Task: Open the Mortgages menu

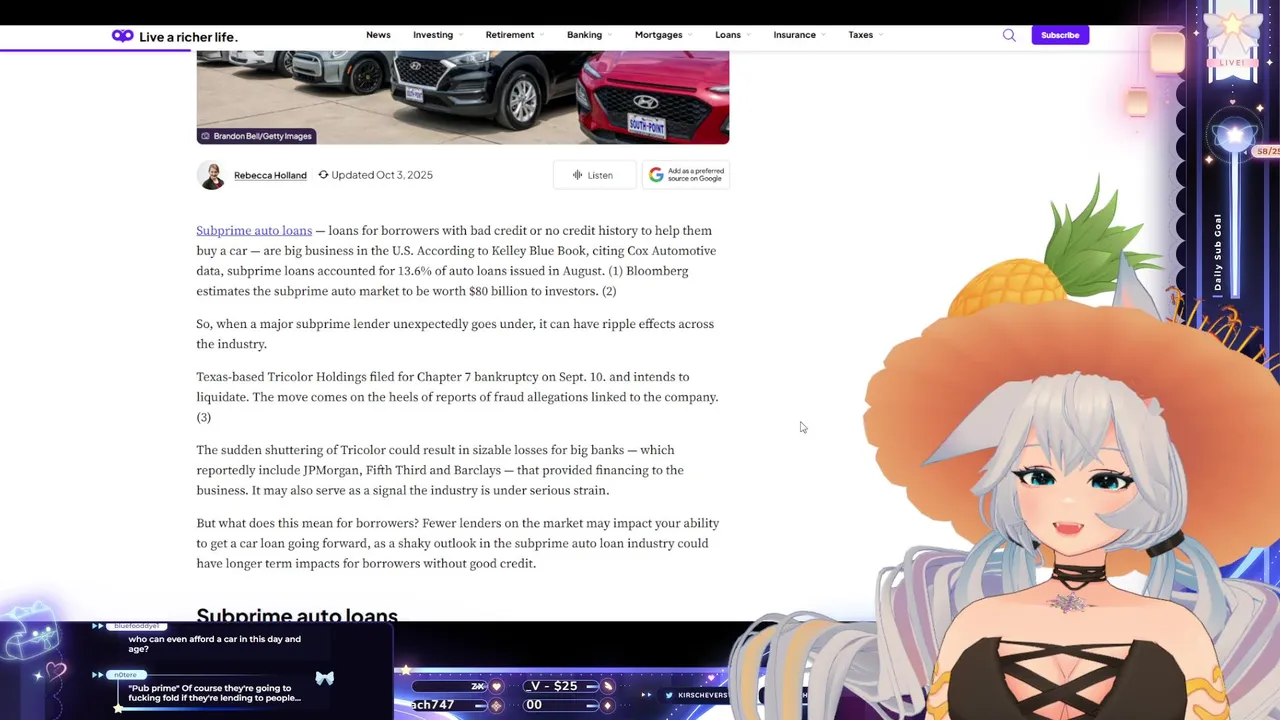Action: (662, 35)
